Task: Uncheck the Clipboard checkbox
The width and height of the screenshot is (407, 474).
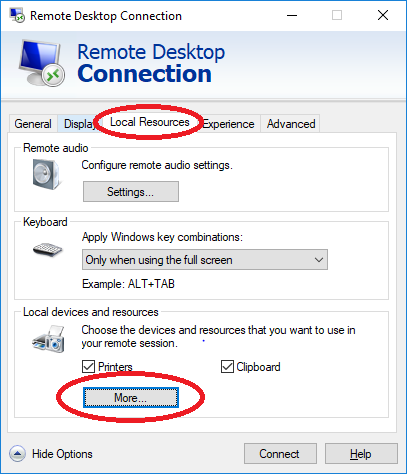Action: (x=227, y=367)
